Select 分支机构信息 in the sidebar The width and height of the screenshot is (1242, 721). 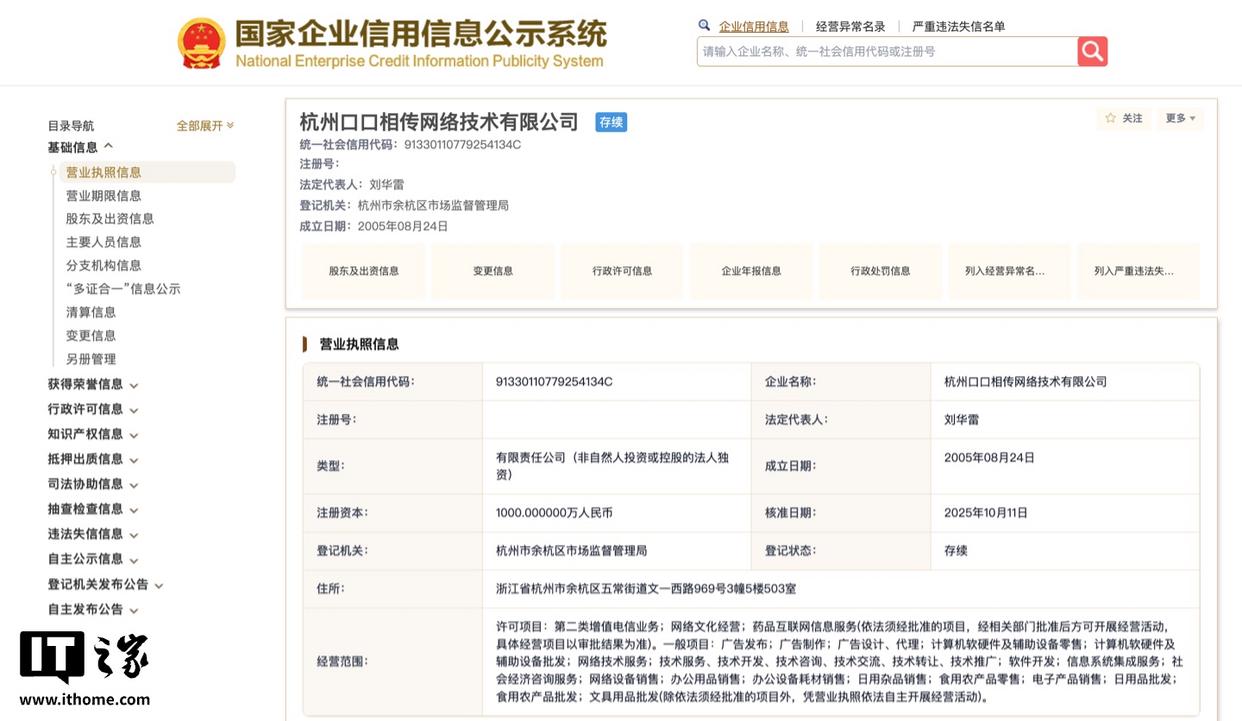104,265
